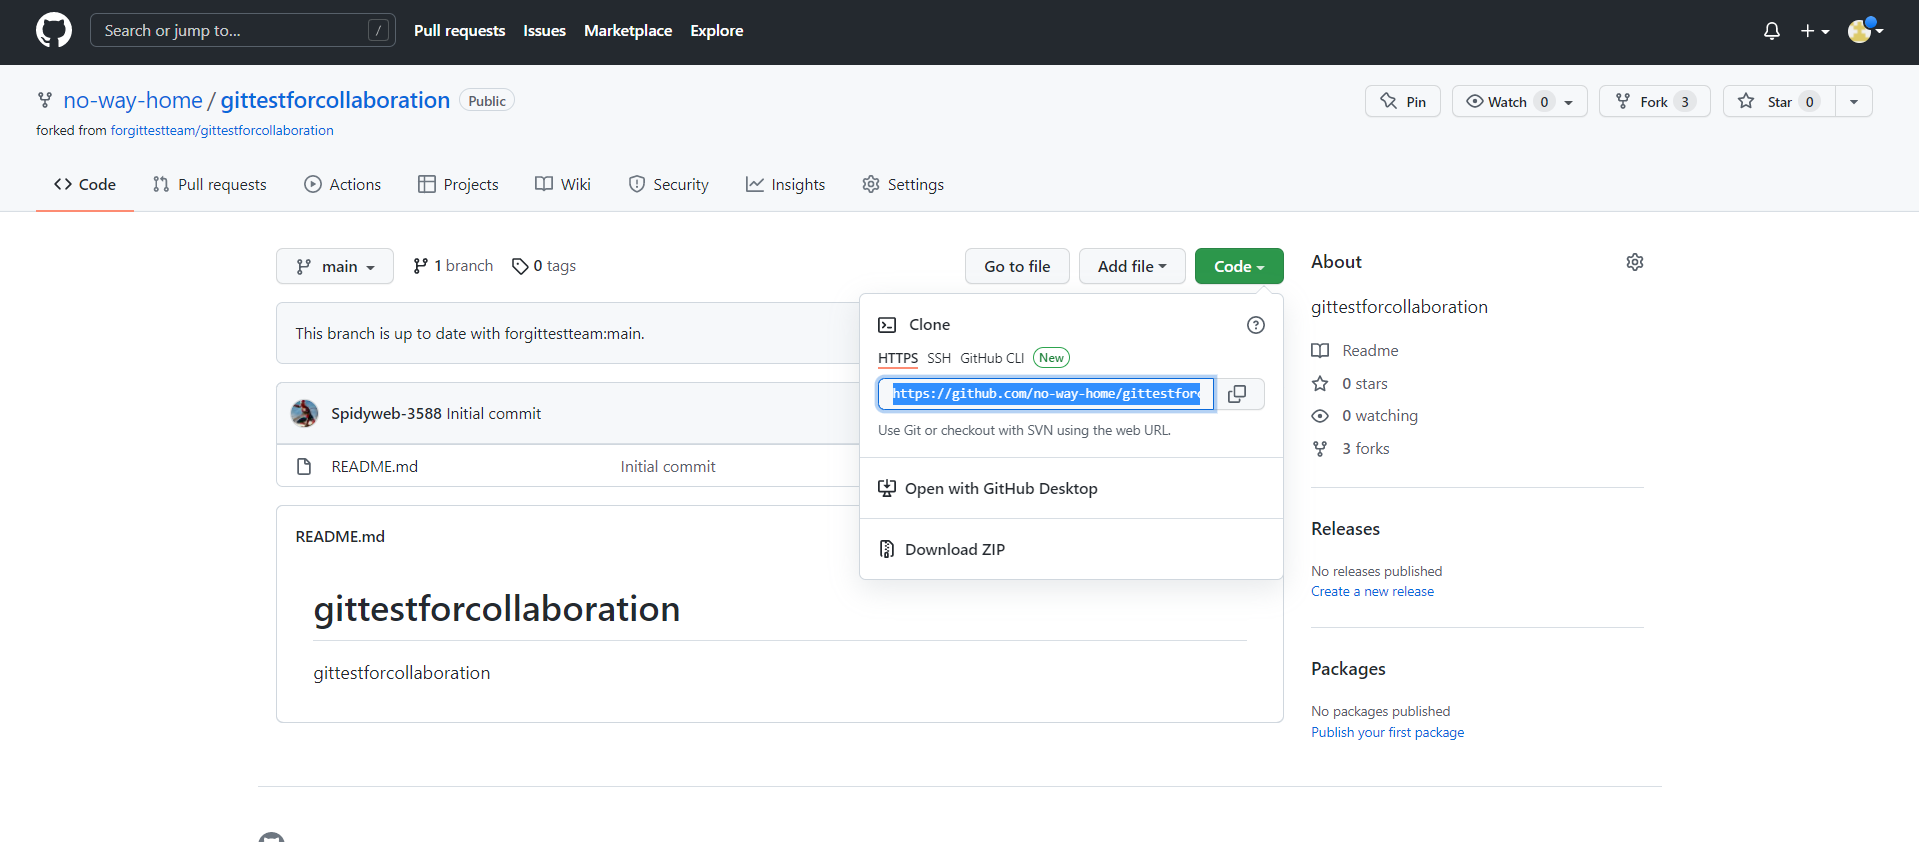Open the Packages heading link
The height and width of the screenshot is (842, 1919).
pos(1348,669)
